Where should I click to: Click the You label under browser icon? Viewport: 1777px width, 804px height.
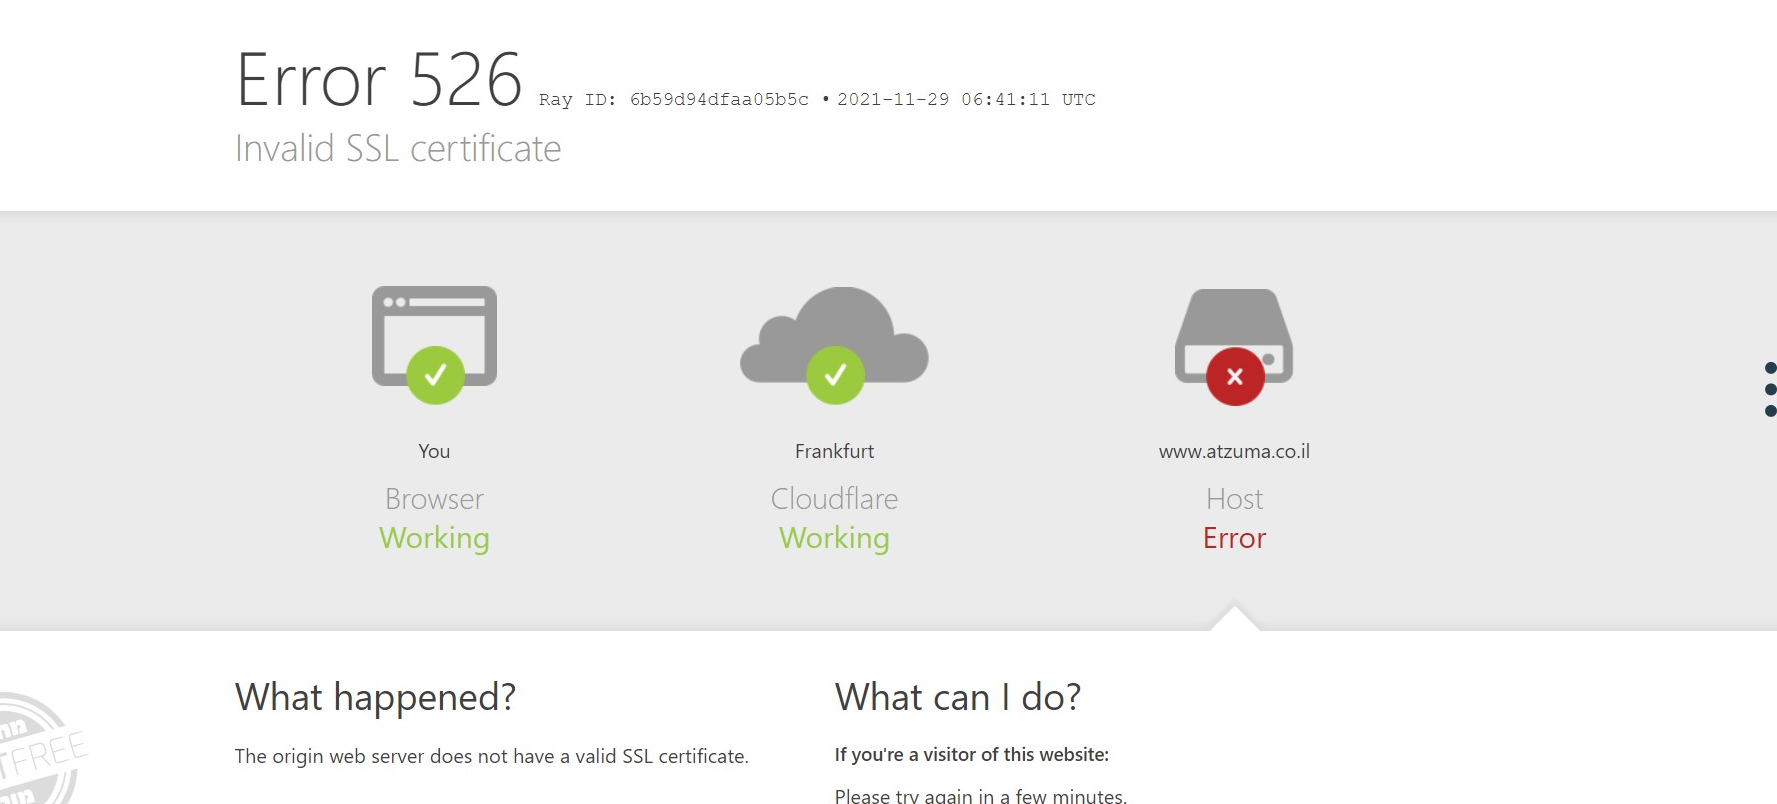click(x=434, y=451)
